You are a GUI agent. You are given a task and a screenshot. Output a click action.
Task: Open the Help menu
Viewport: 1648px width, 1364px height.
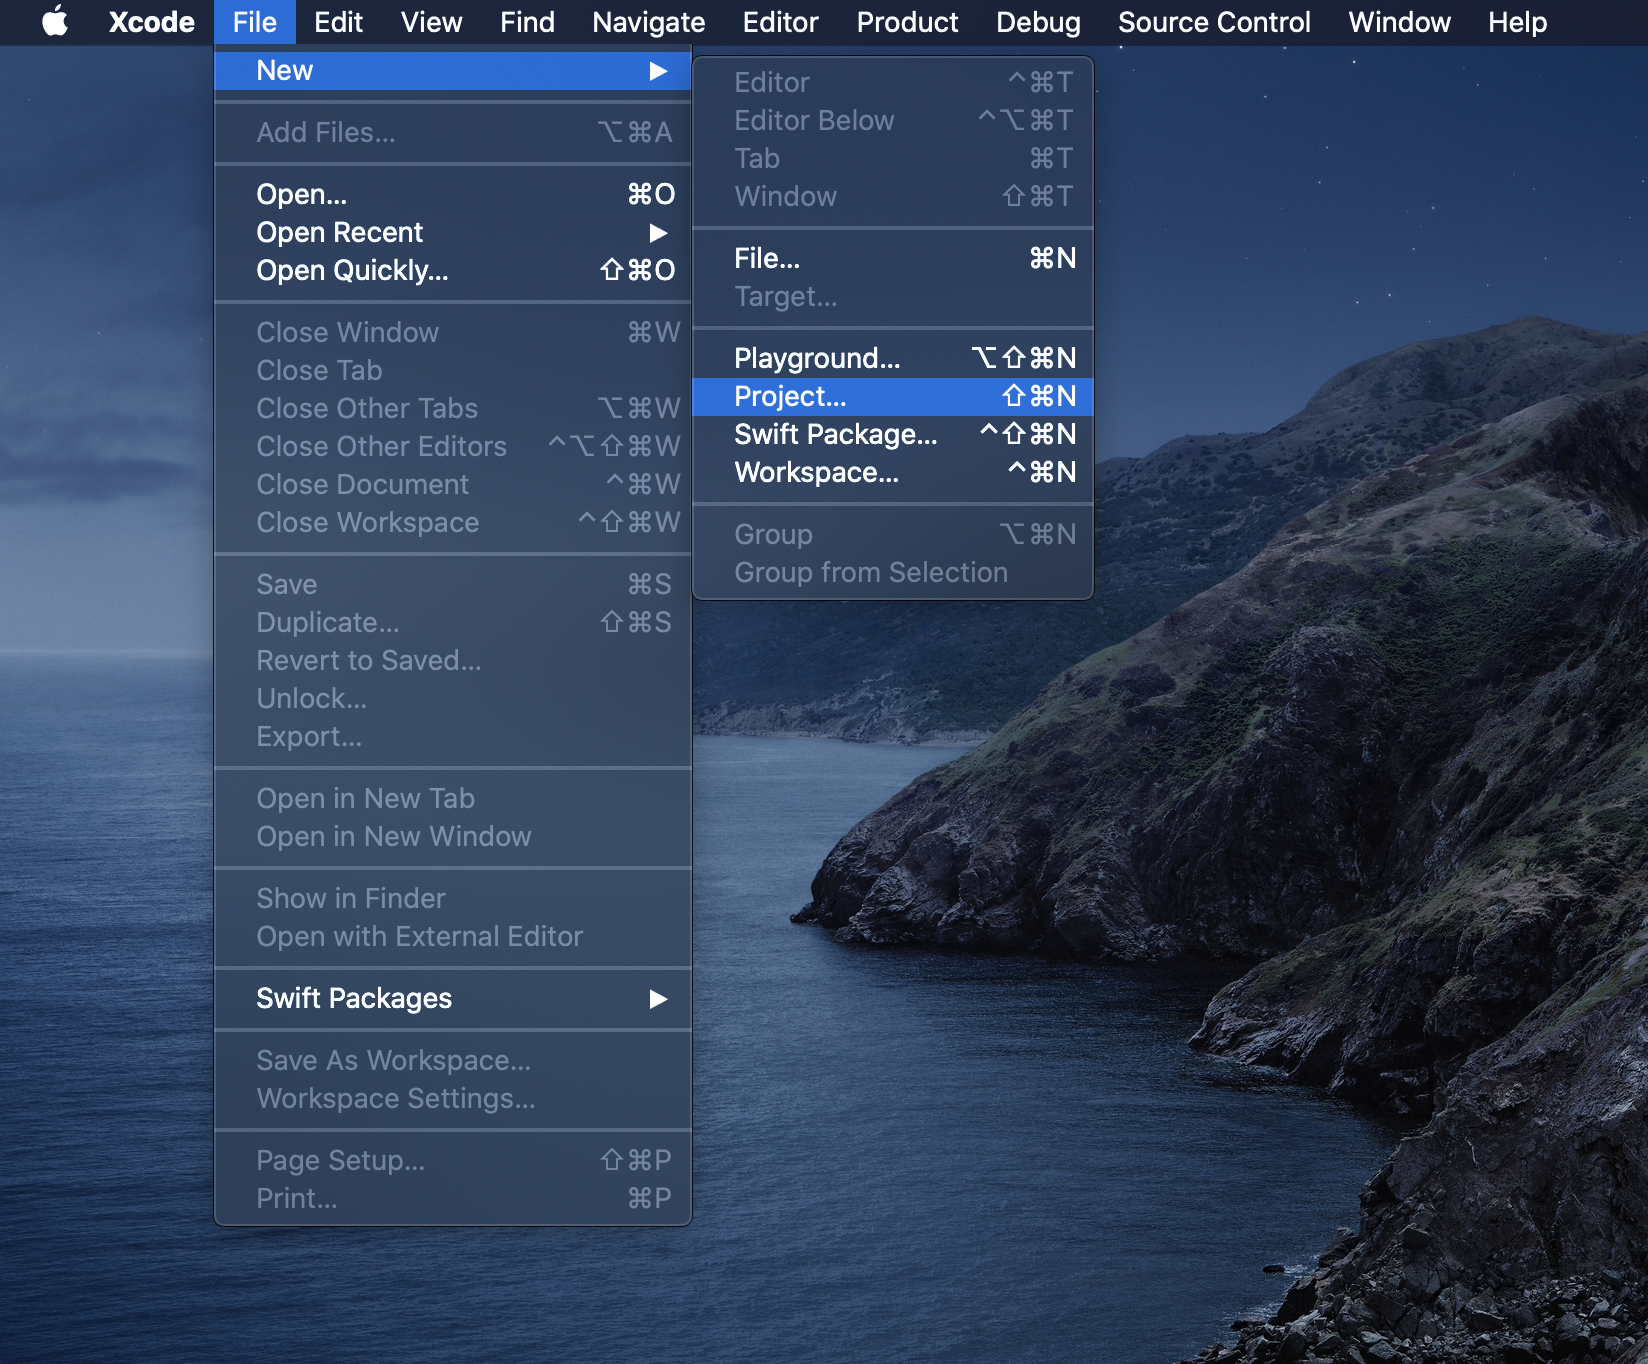coord(1517,22)
